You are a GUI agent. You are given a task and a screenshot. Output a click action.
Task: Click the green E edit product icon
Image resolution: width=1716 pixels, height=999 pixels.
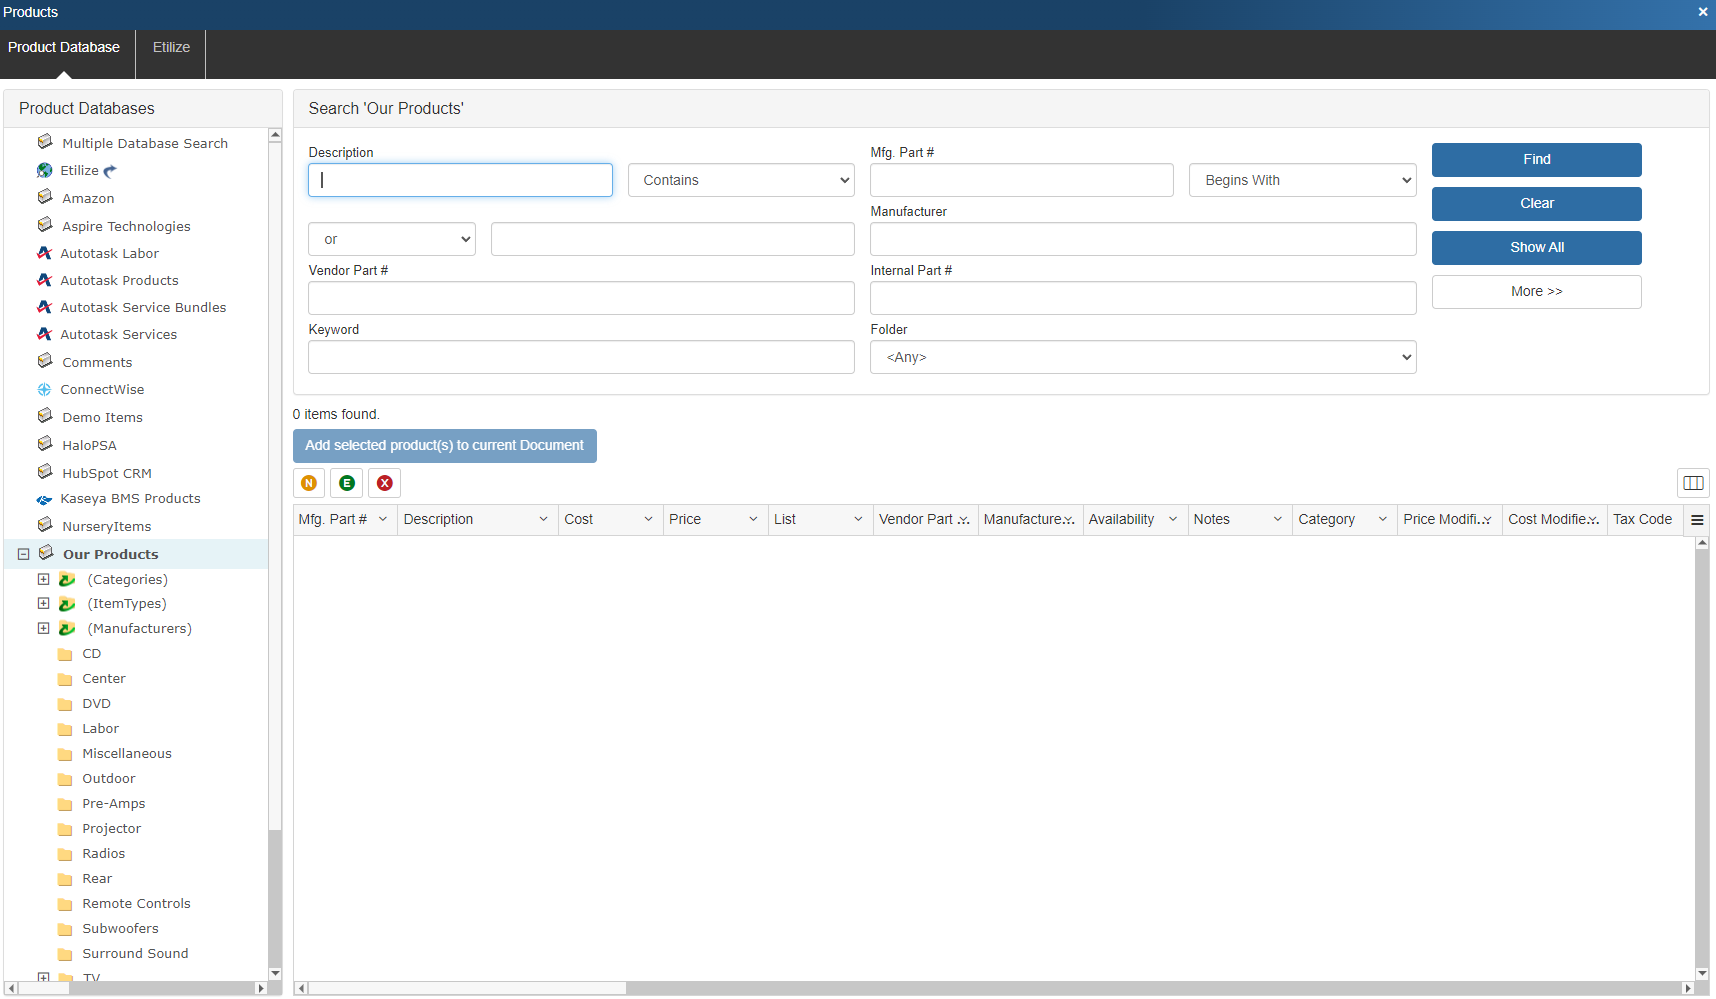pos(347,483)
